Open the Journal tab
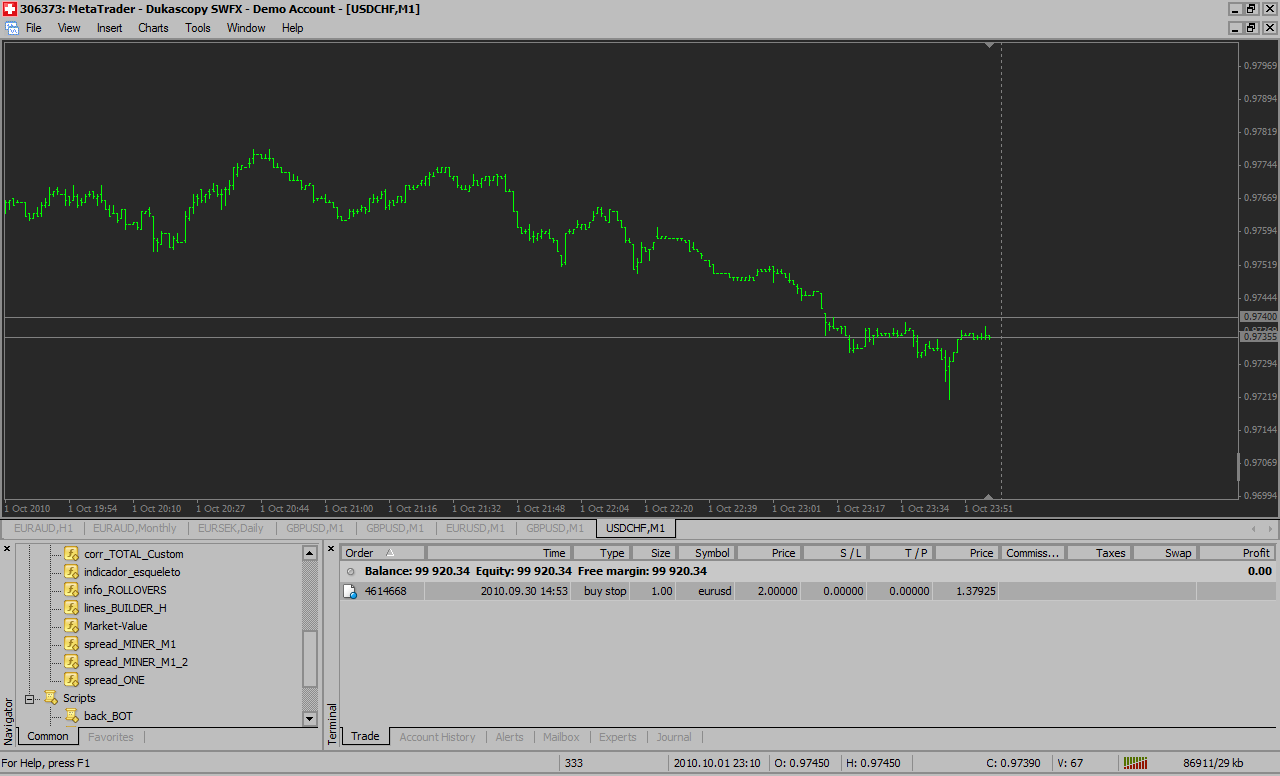This screenshot has width=1280, height=776. [674, 737]
